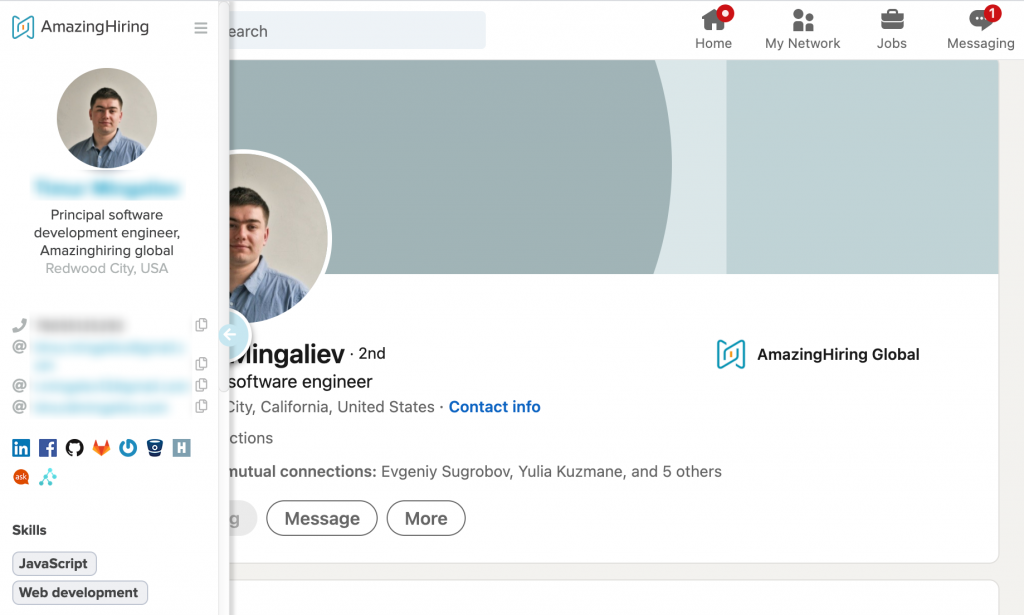This screenshot has width=1024, height=615.
Task: Open the LinkedIn profile icon in sidebar
Action: click(21, 448)
